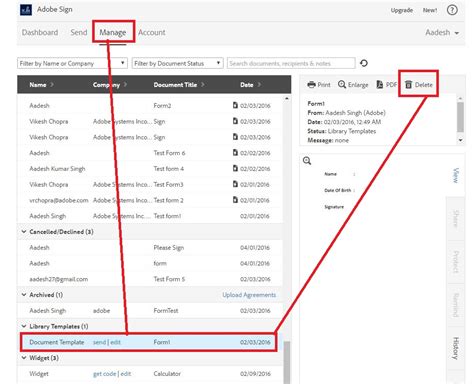Open the Share side tab
Viewport: 474px width, 384px height.
coord(455,218)
